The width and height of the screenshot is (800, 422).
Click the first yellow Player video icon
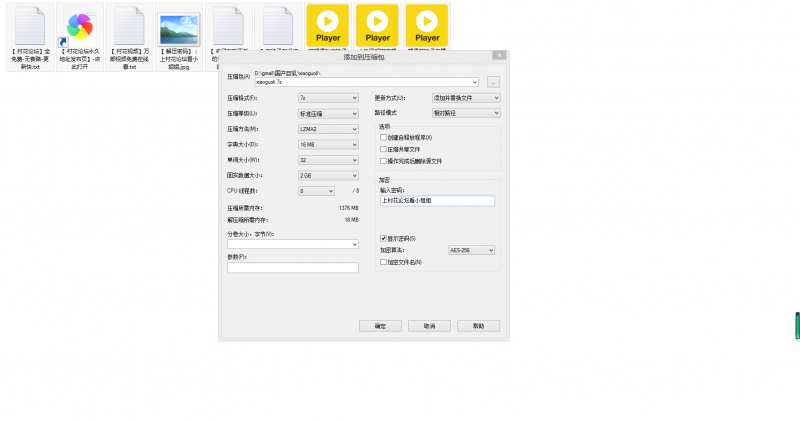[327, 24]
